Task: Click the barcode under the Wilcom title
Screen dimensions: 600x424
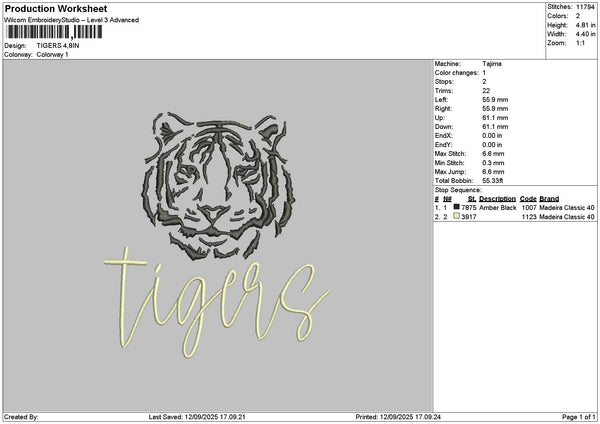Action: (x=54, y=32)
